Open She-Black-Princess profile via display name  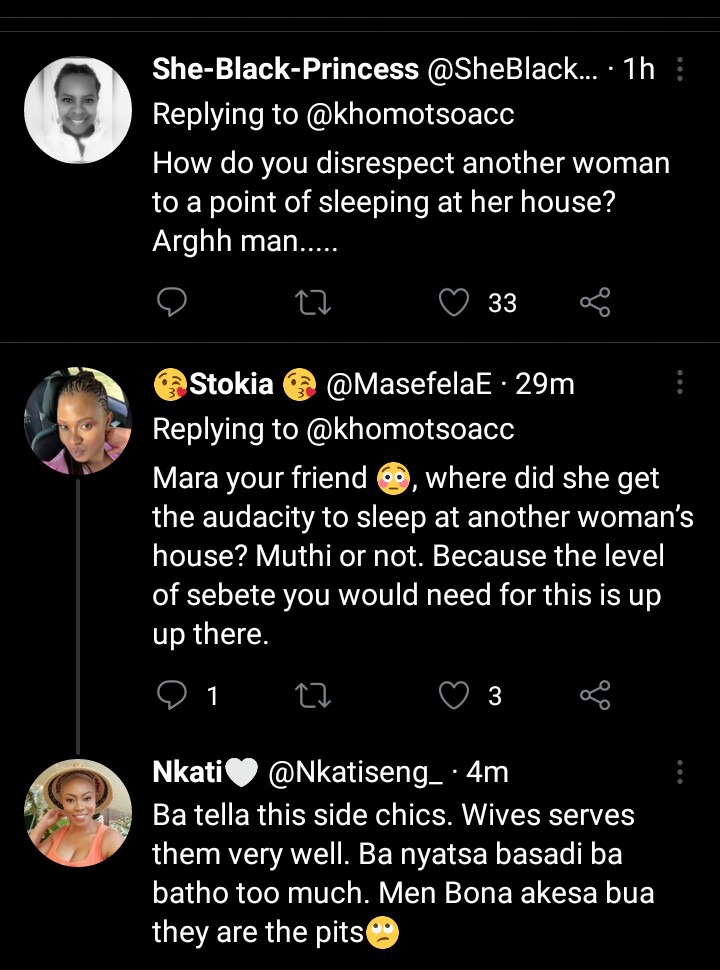(x=285, y=69)
